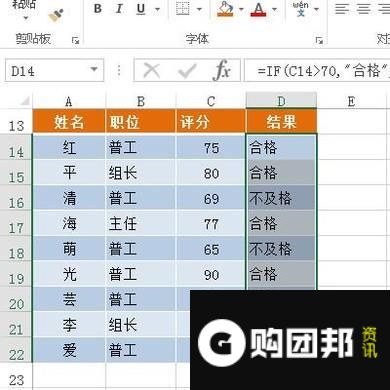Cancel formula entry with the X button
390x390 pixels.
[x=152, y=70]
